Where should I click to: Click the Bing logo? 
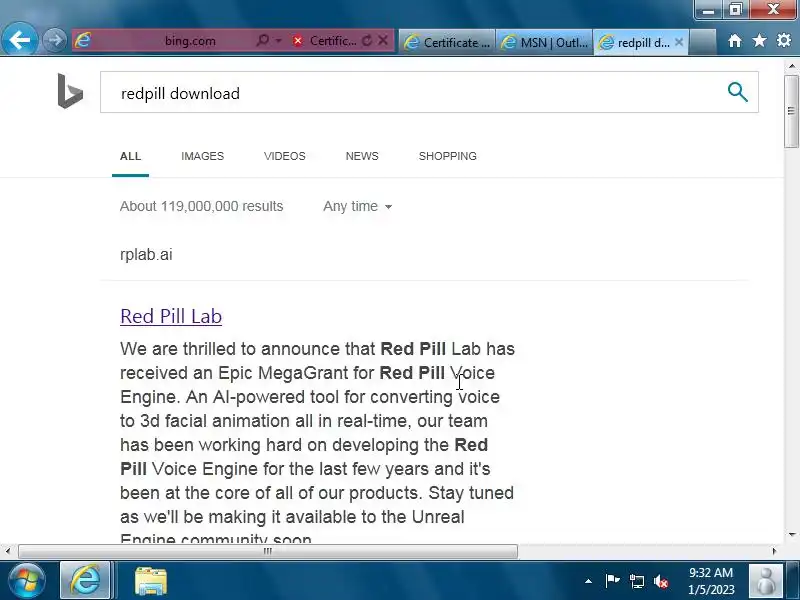click(70, 91)
